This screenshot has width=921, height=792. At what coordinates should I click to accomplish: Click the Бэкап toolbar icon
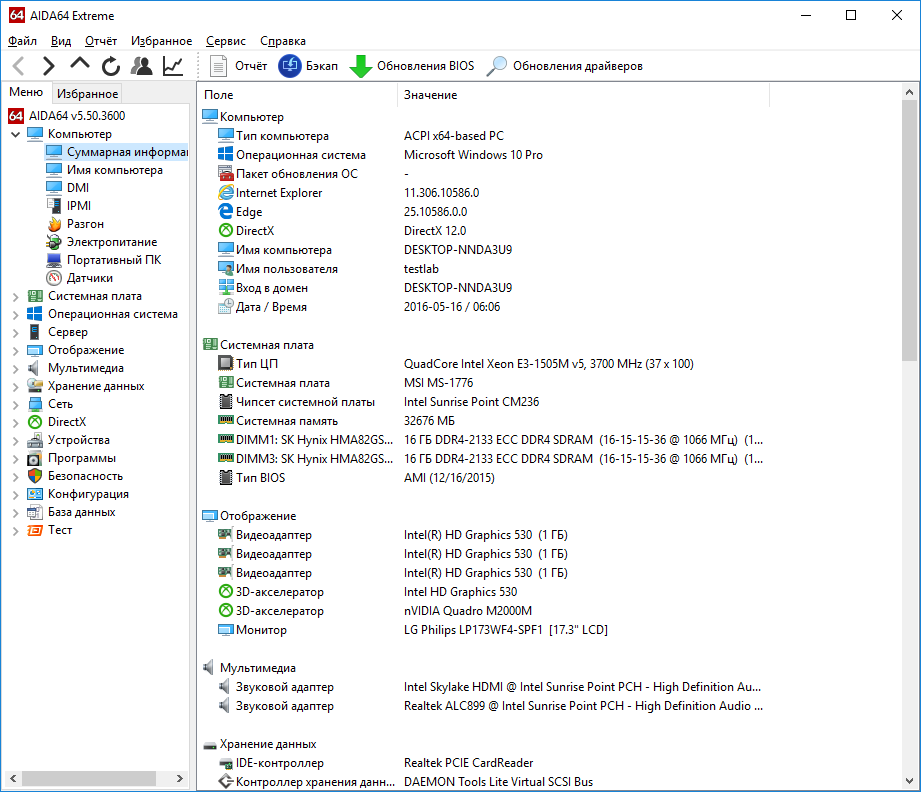click(290, 66)
